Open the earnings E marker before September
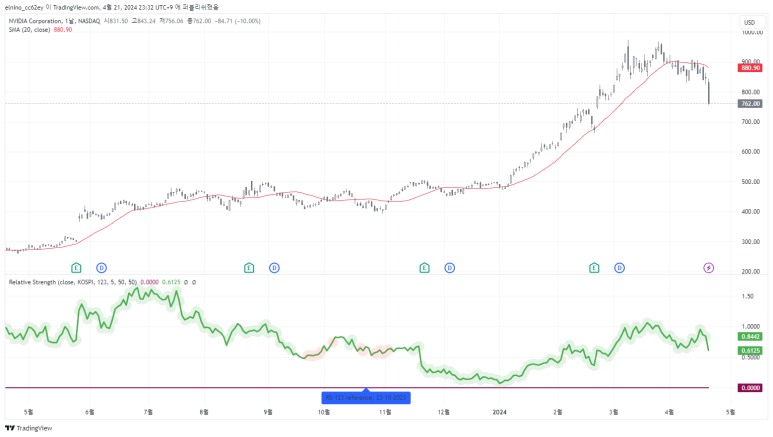Image resolution: width=773 pixels, height=437 pixels. [249, 268]
